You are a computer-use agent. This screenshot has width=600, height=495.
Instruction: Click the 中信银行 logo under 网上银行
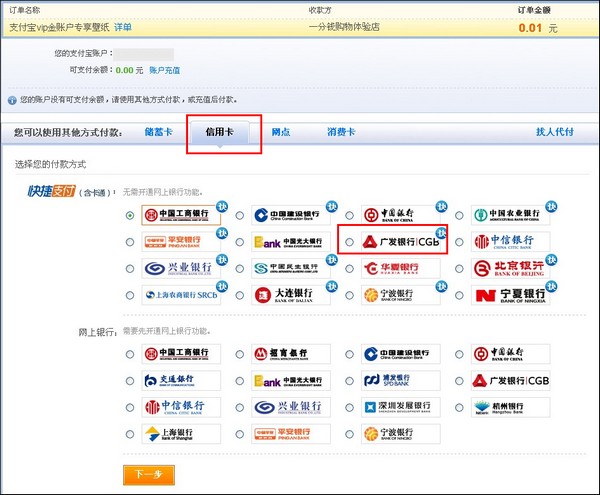(x=181, y=407)
